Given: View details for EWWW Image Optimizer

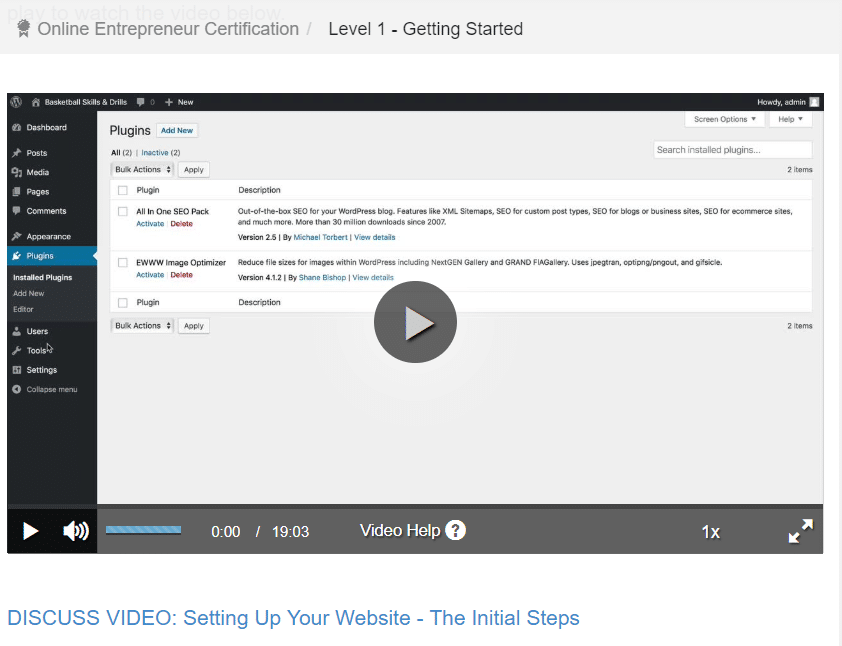Looking at the screenshot, I should pos(373,278).
